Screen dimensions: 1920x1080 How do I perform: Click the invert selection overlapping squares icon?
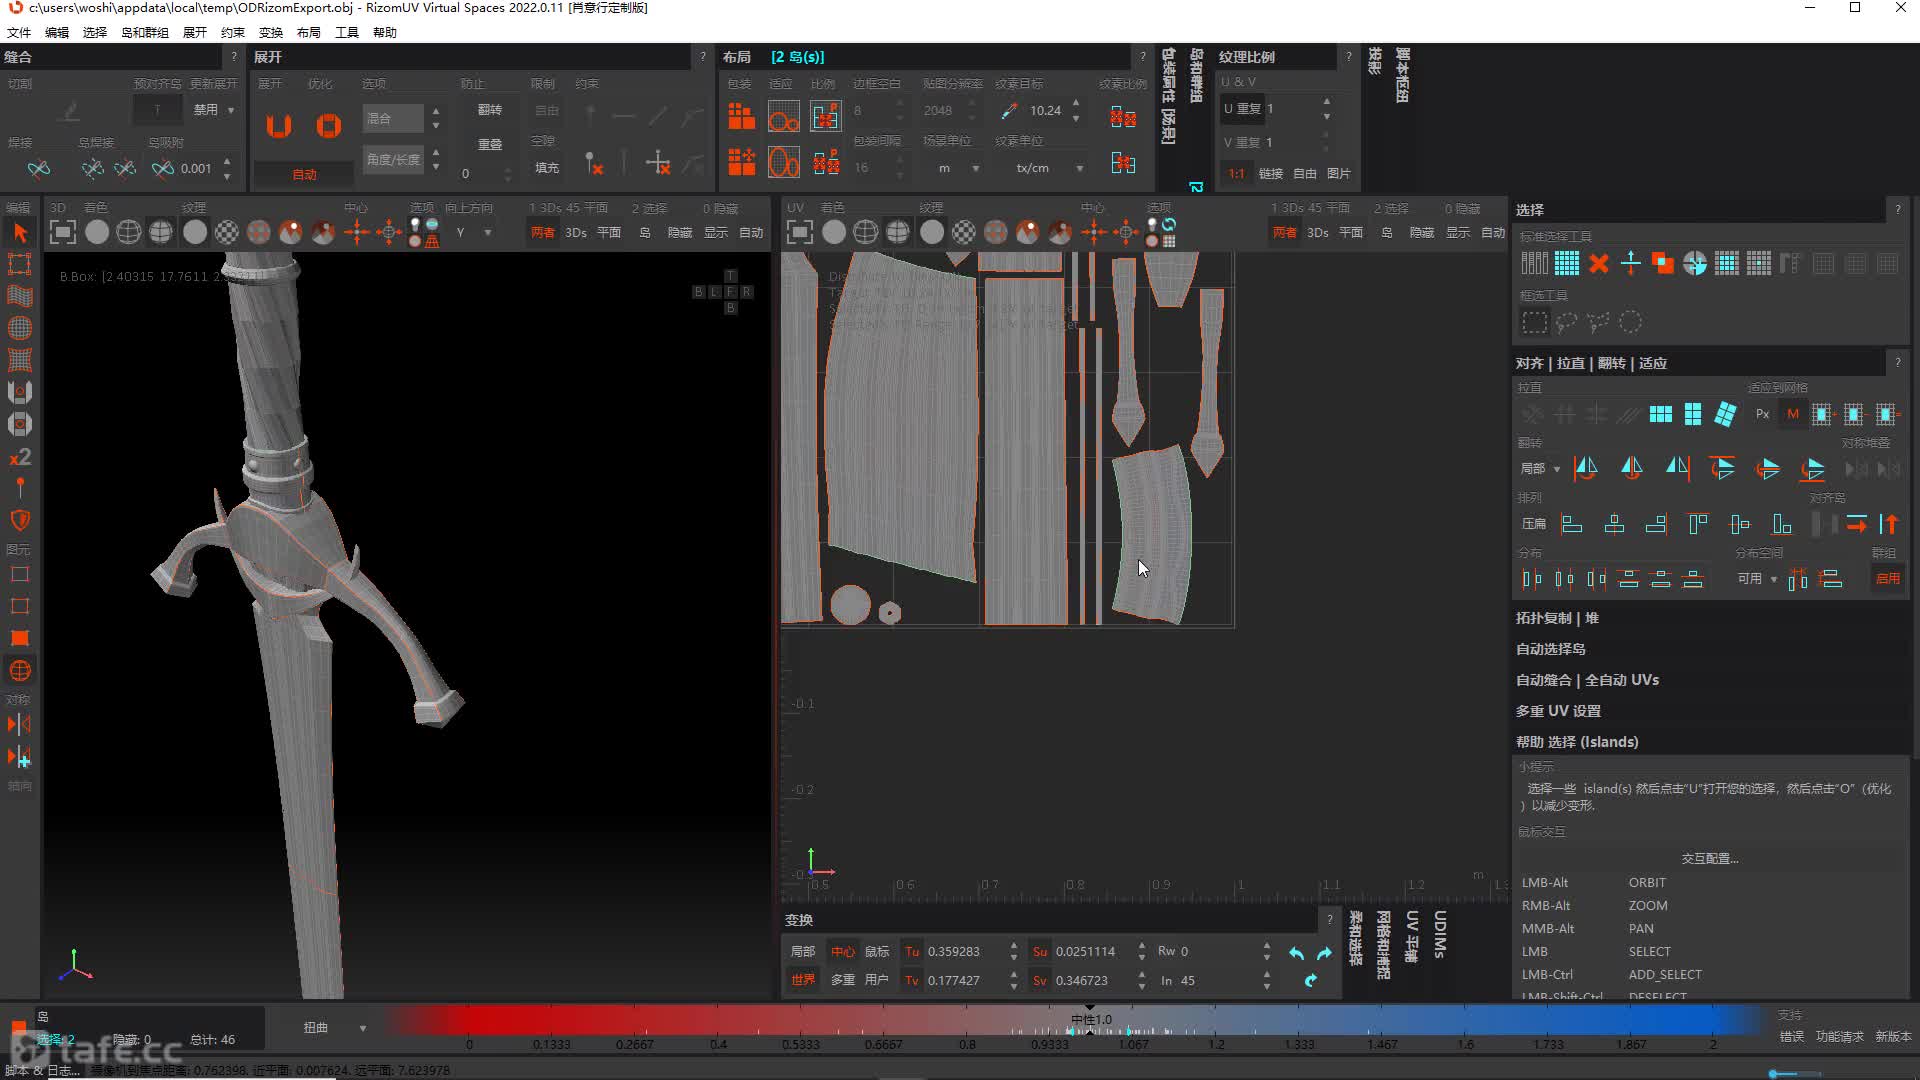1662,264
